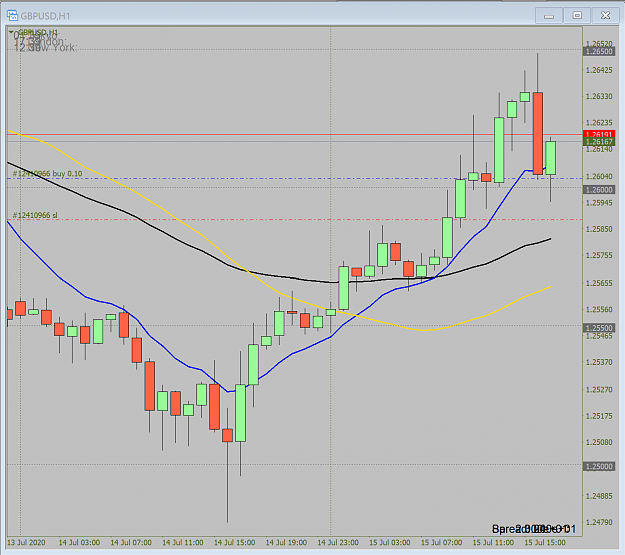Viewport: 625px width, 555px height.
Task: Click the 1.25080 price scale value
Action: pyautogui.click(x=599, y=442)
